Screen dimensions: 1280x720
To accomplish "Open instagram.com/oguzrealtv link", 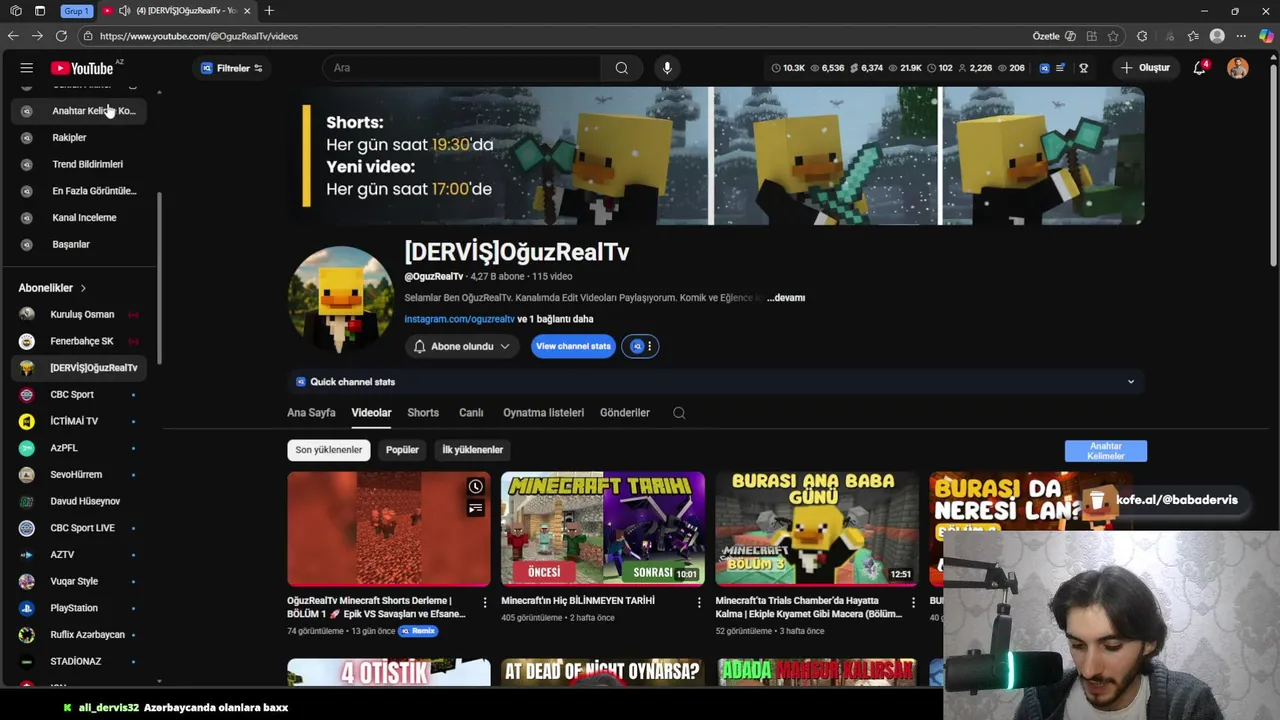I will pos(459,319).
